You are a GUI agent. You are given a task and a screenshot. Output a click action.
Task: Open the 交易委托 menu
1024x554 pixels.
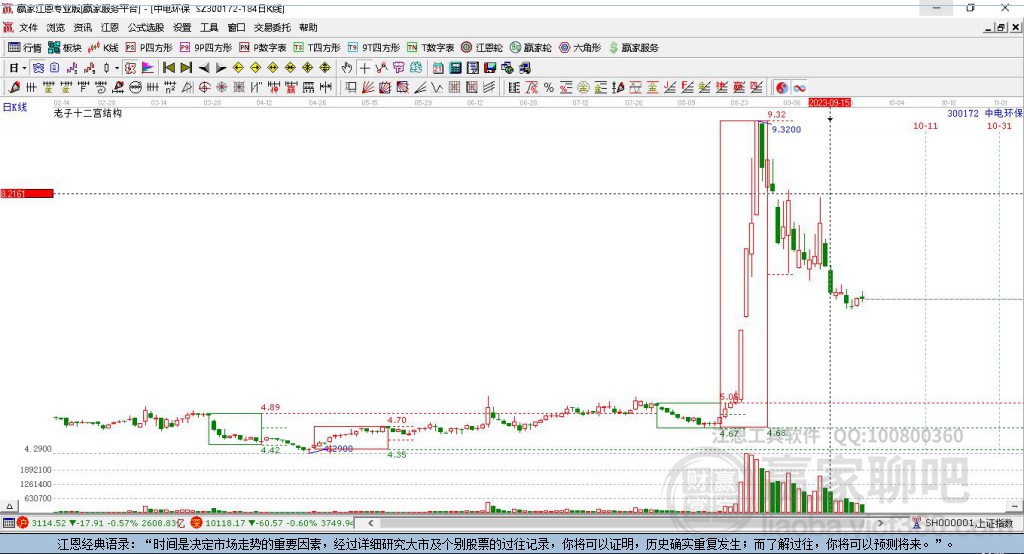[x=272, y=27]
